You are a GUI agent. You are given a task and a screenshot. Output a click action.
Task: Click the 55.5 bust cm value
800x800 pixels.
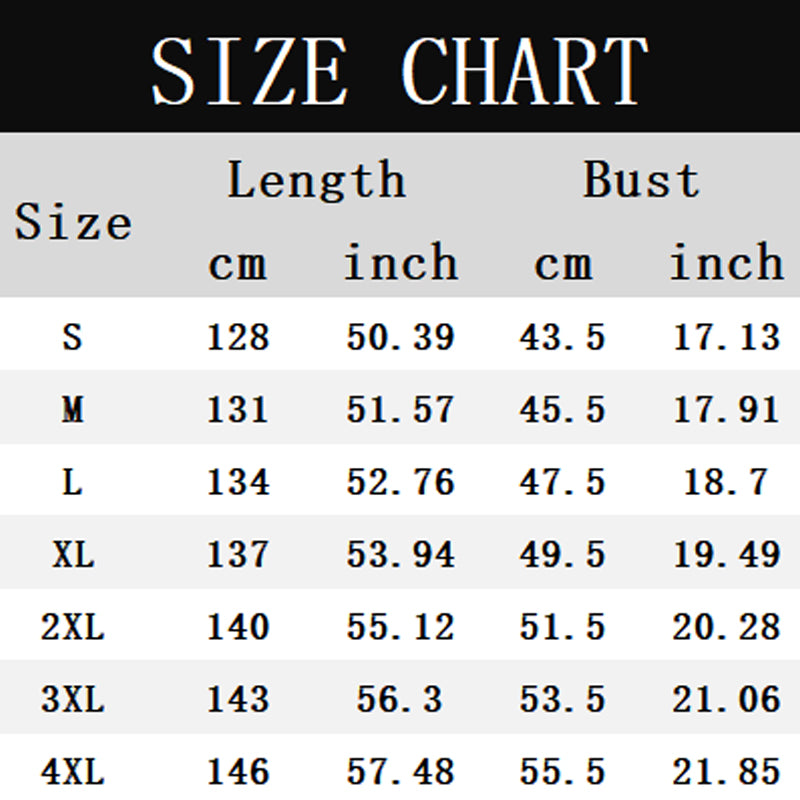coord(562,772)
